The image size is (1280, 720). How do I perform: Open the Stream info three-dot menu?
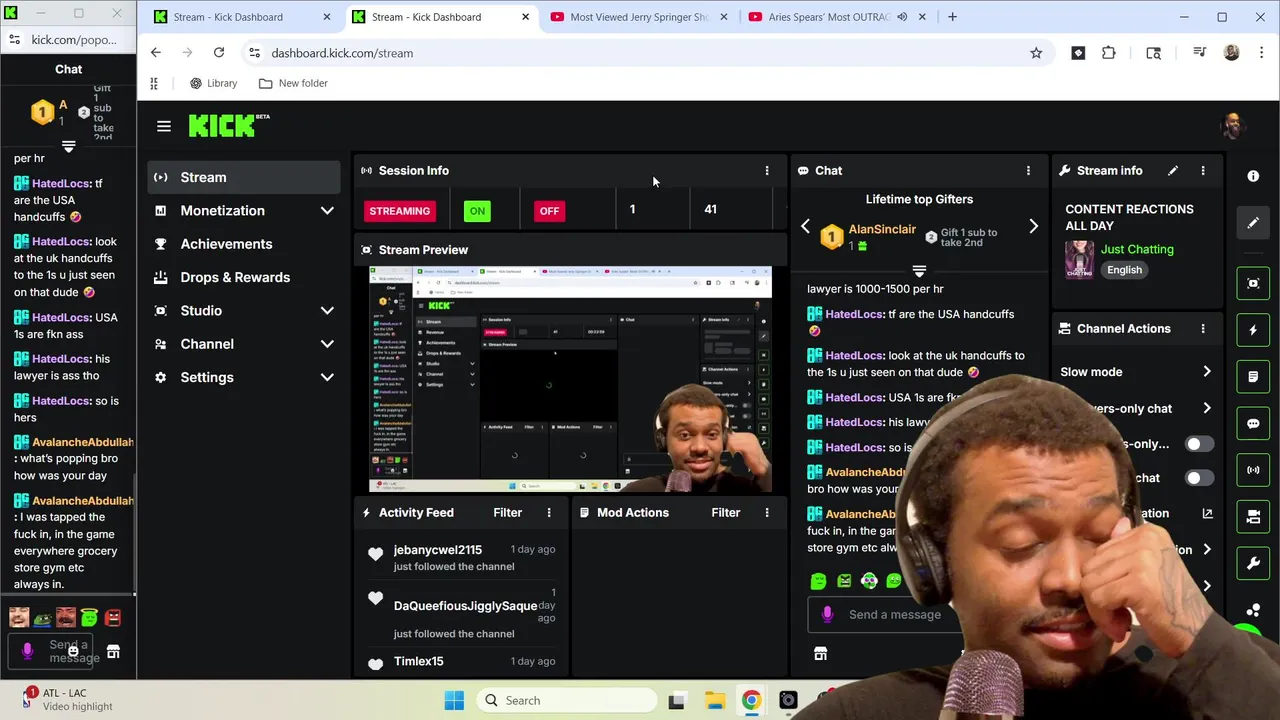point(1203,171)
